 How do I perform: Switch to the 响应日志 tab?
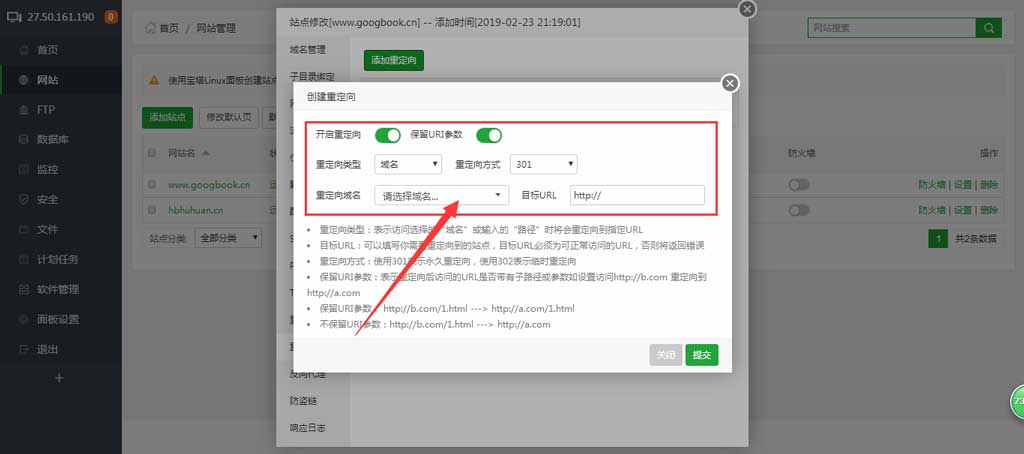308,429
